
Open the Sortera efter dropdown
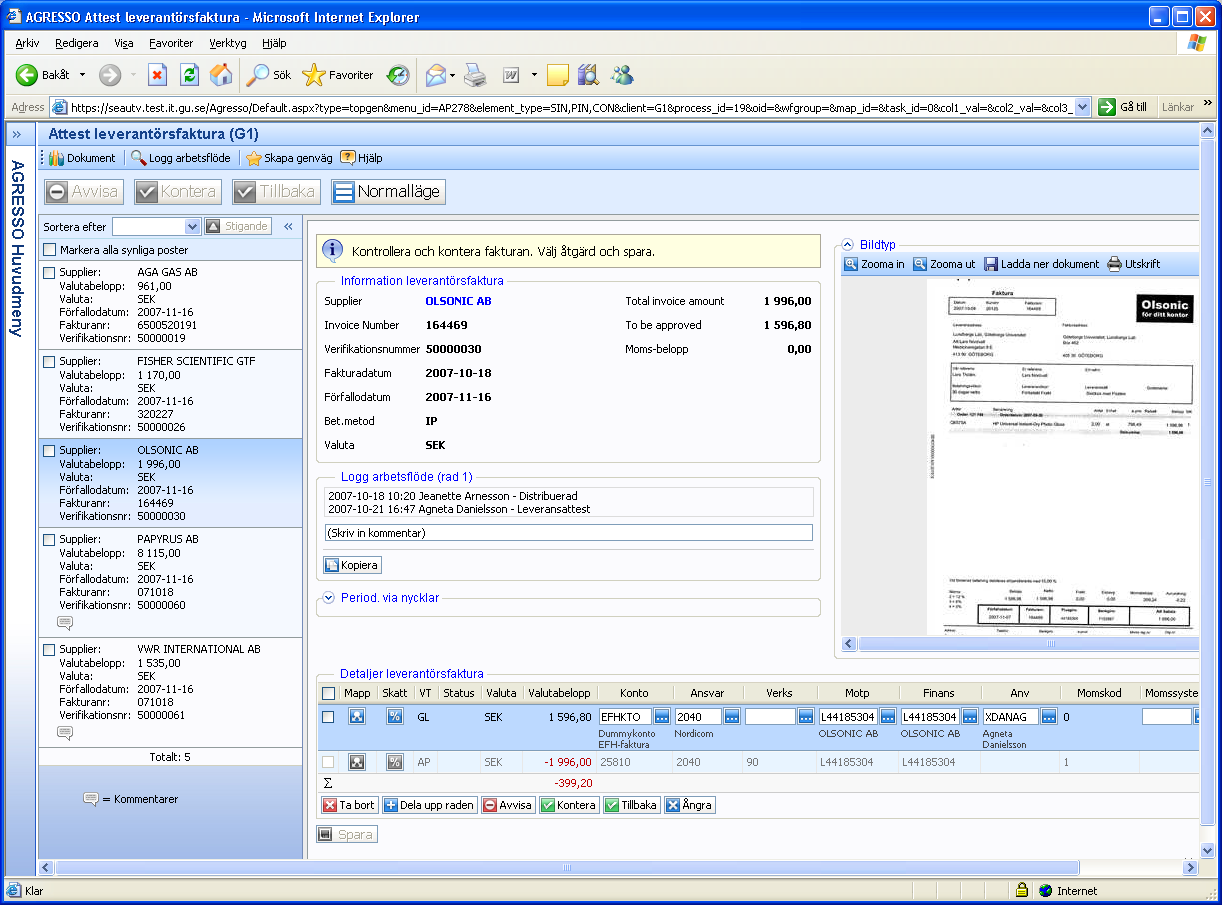157,227
